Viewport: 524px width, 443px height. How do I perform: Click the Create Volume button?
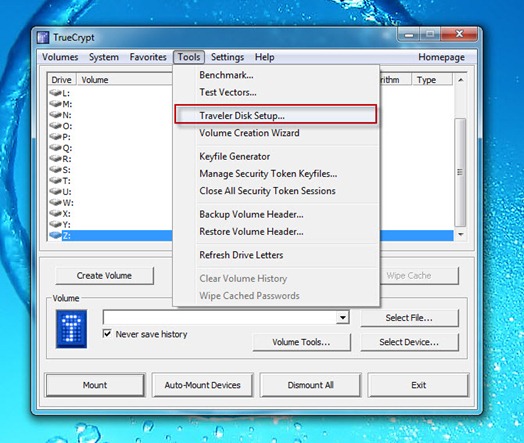tap(105, 276)
